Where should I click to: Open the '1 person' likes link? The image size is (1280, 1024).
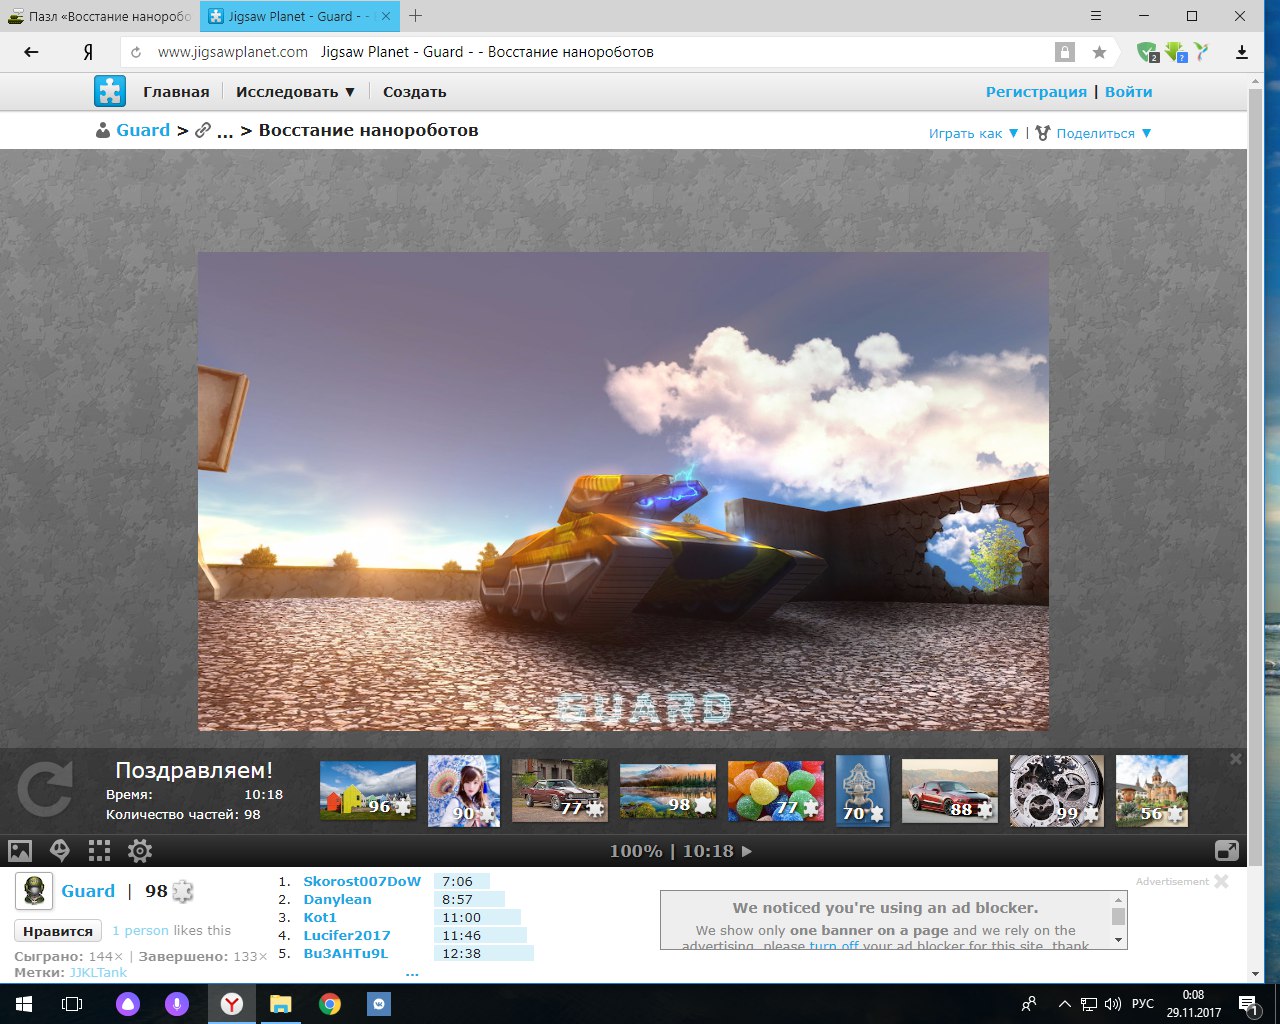[140, 930]
